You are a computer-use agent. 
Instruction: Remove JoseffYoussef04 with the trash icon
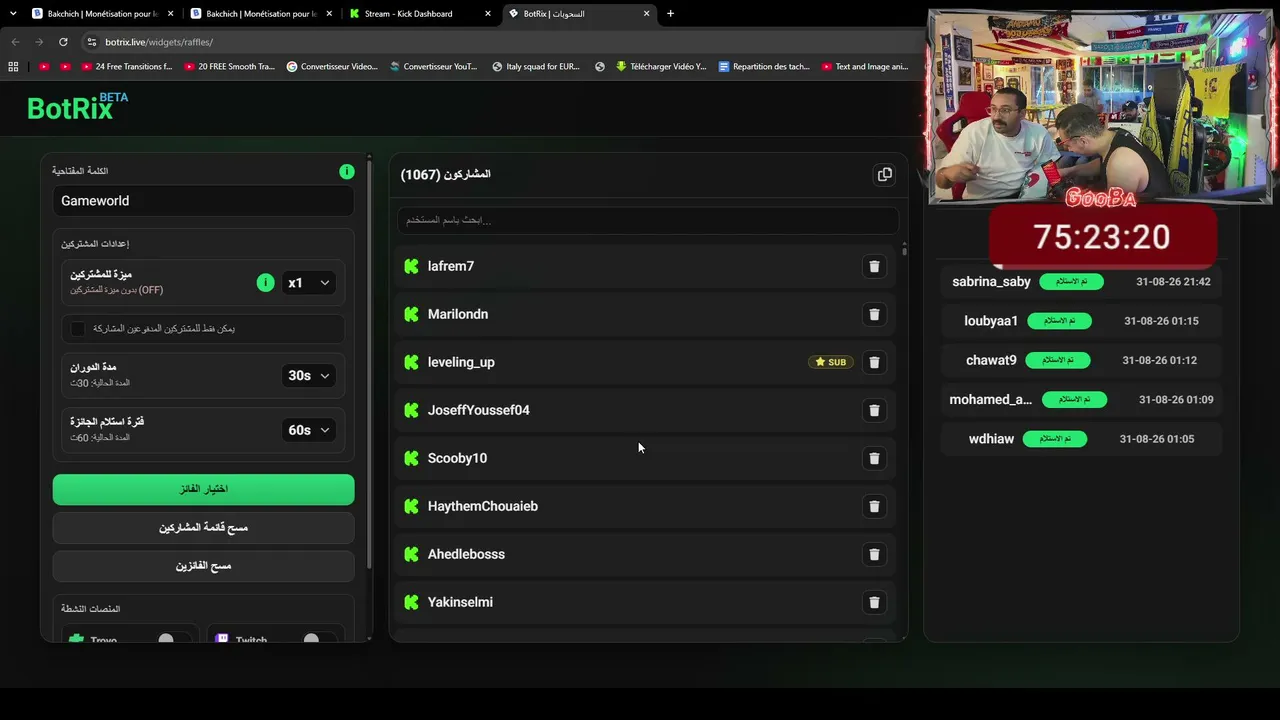874,410
